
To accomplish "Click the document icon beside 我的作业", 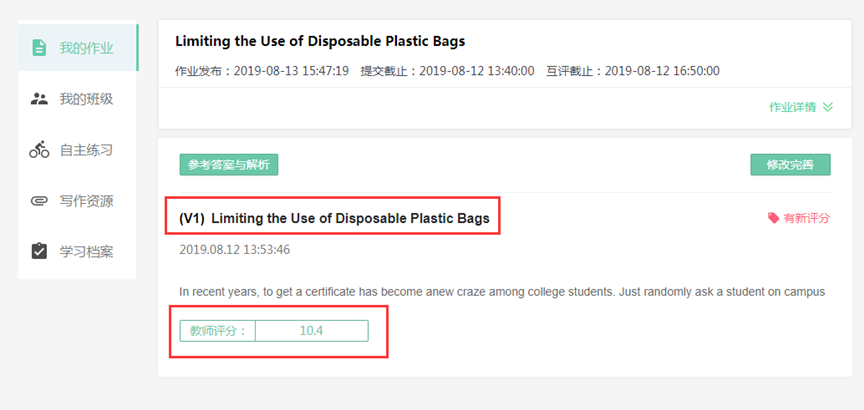I will pos(39,47).
